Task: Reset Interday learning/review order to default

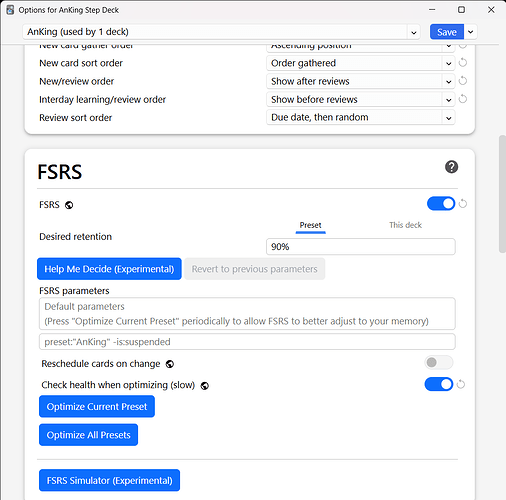Action: click(x=463, y=99)
